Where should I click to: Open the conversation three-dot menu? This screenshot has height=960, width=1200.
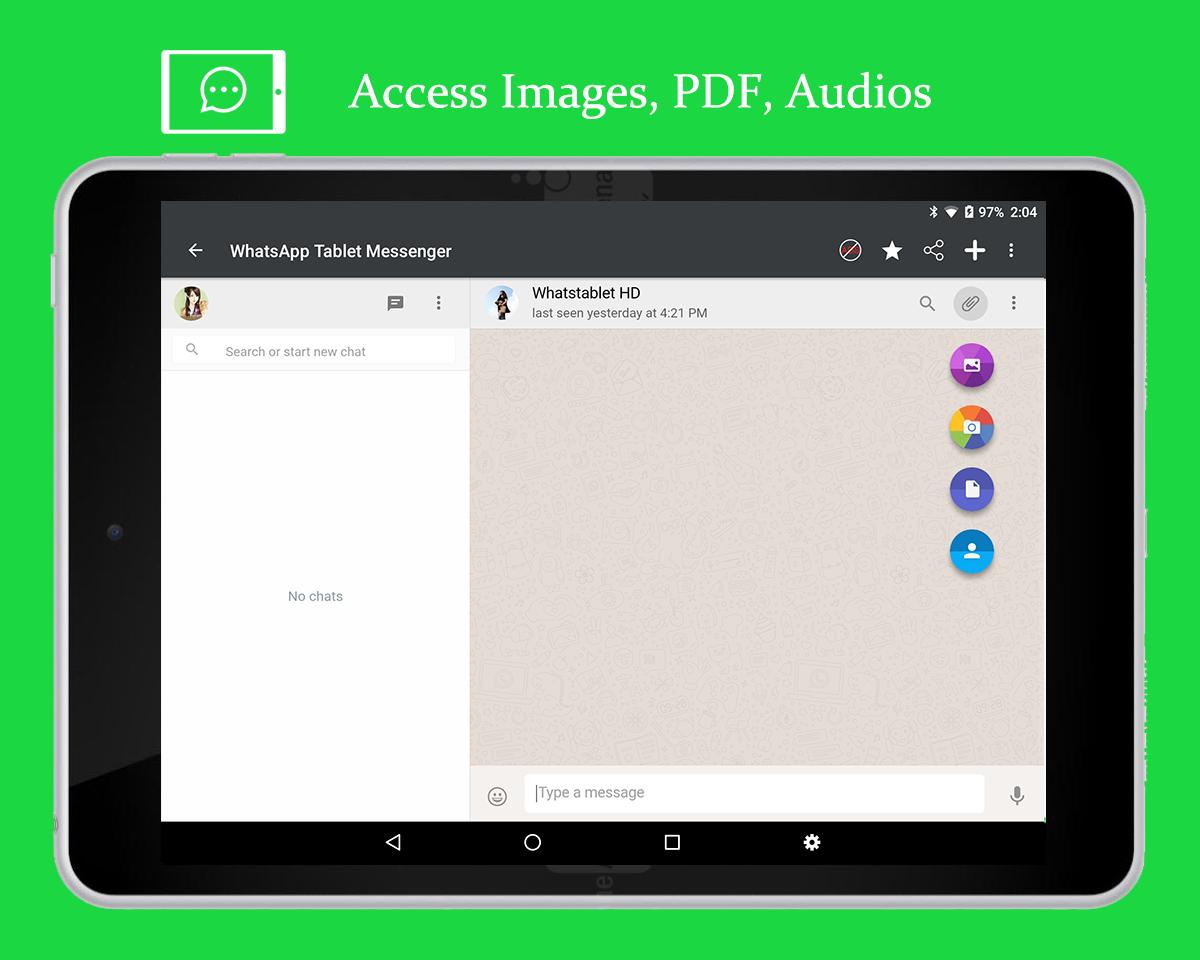point(1013,303)
